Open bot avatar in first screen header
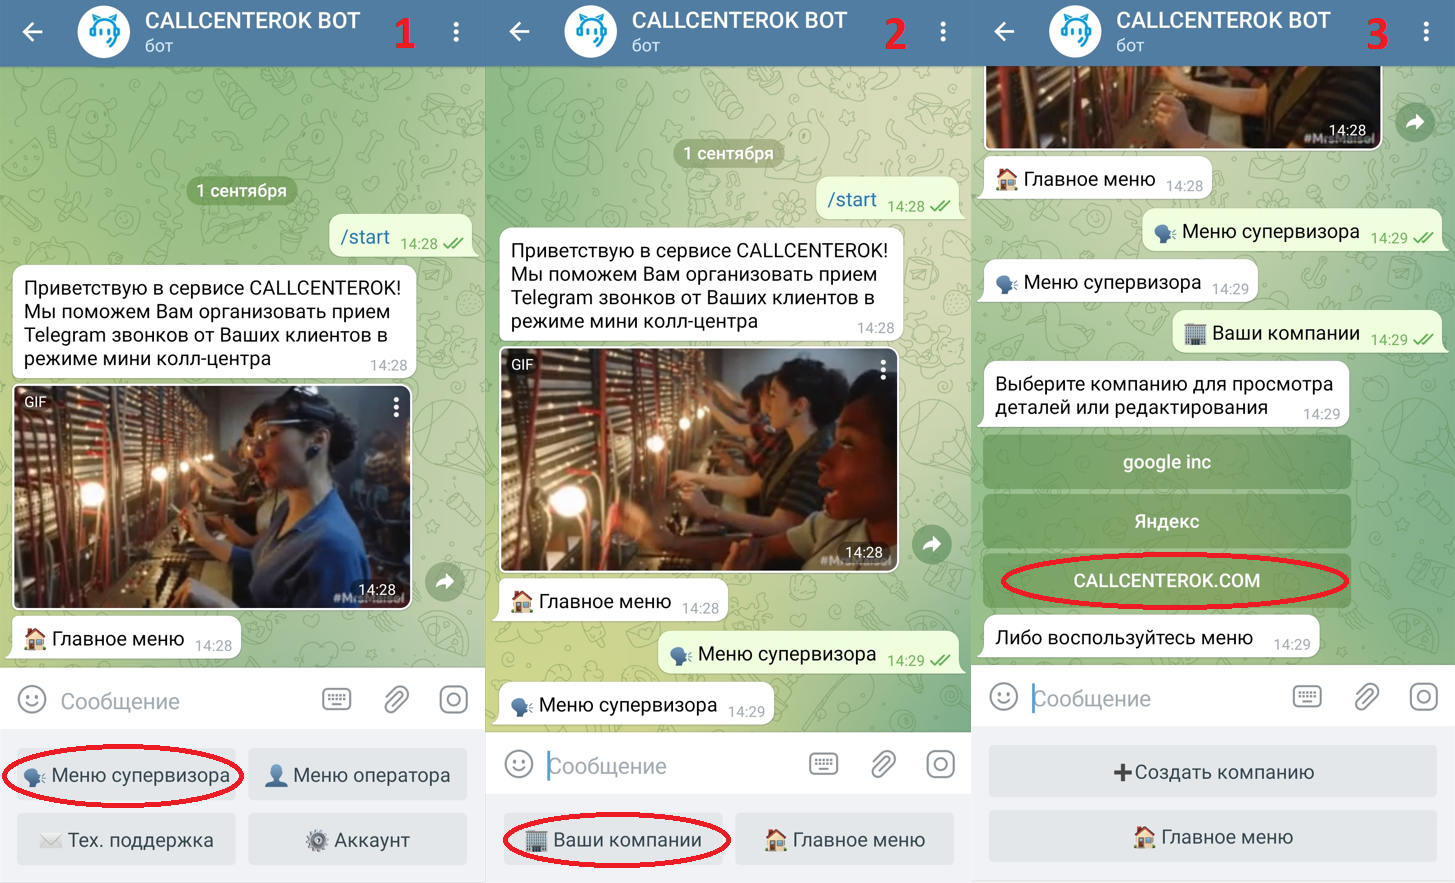The image size is (1455, 883). coord(104,32)
